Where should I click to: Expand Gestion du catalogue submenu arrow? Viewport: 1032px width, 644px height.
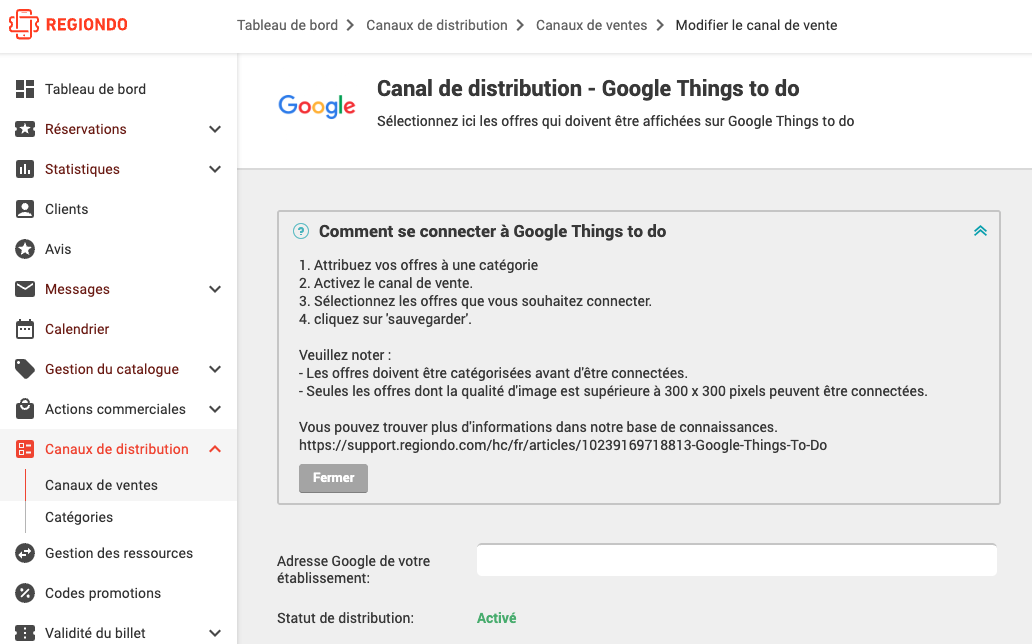(215, 369)
